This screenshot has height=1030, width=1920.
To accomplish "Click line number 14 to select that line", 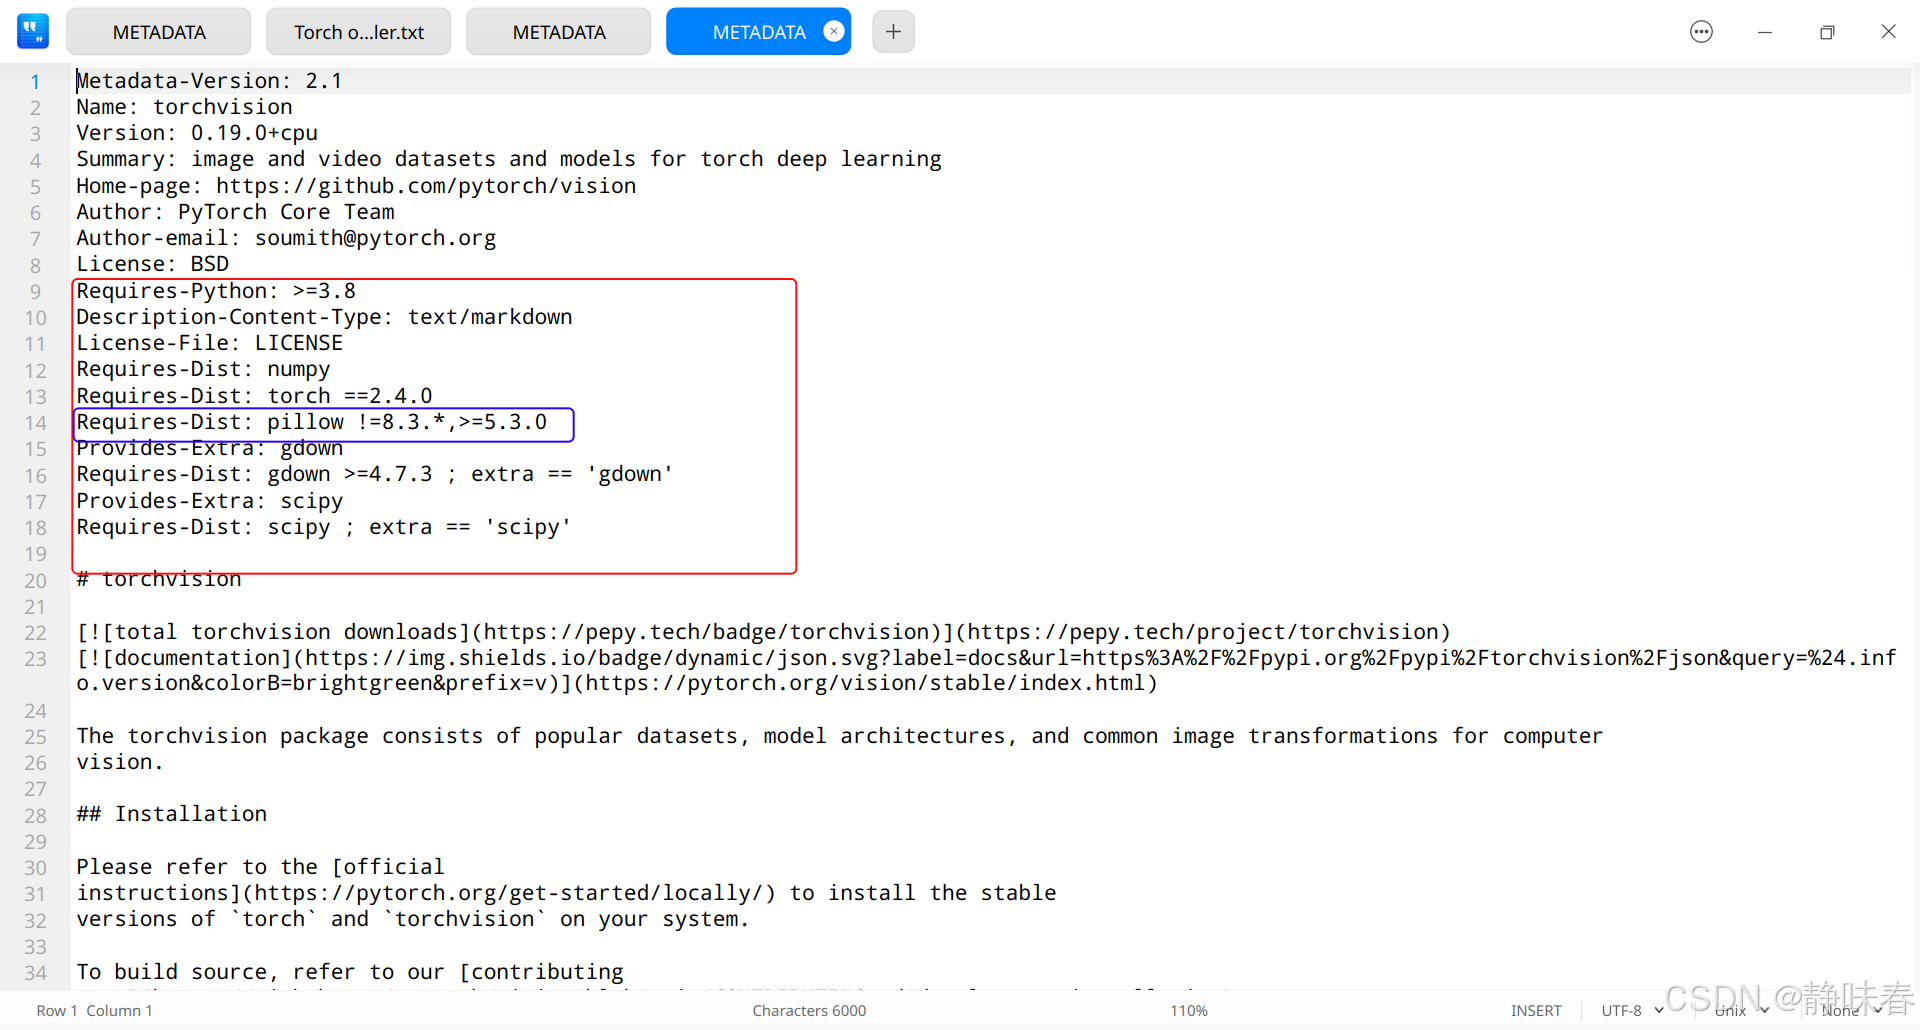I will 35,422.
